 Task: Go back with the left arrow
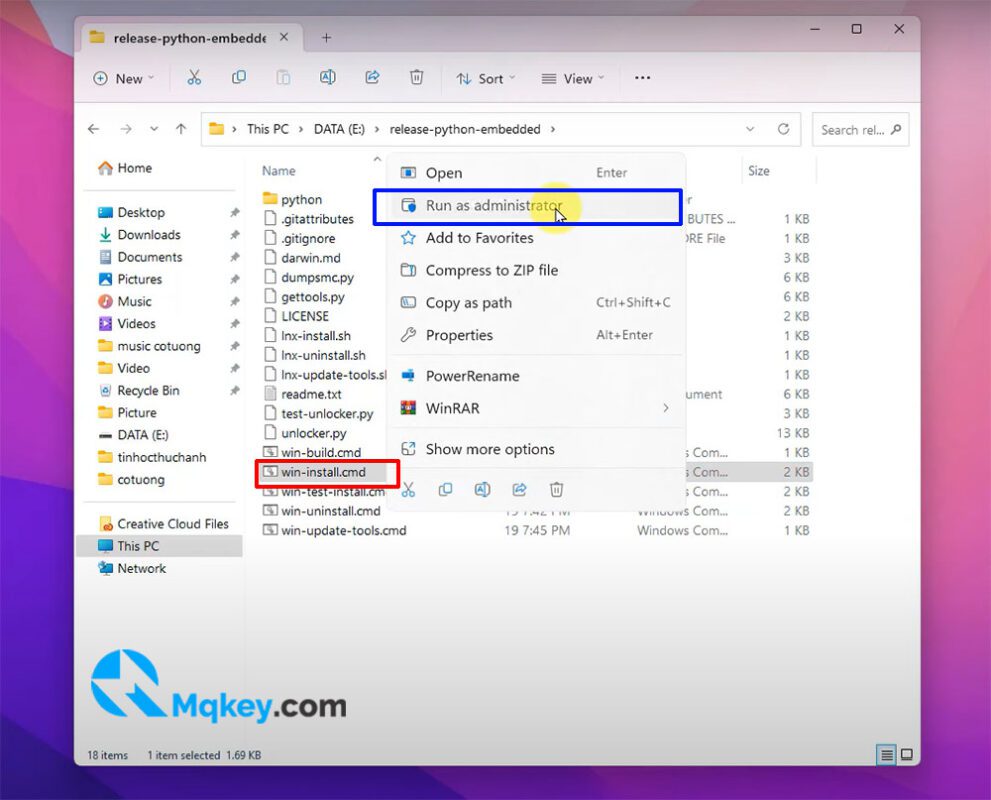[94, 129]
